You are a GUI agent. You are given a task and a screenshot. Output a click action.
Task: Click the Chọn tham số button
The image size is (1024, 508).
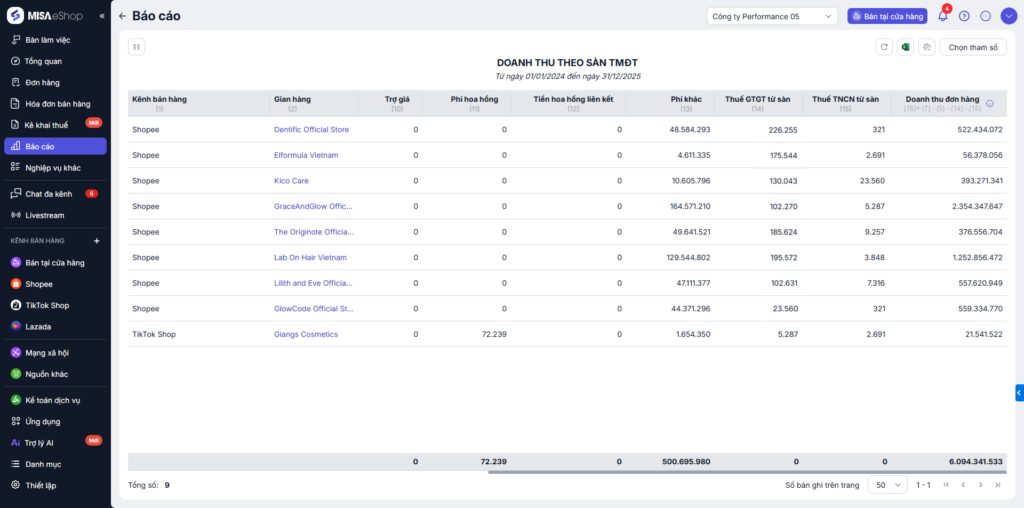pyautogui.click(x=972, y=47)
